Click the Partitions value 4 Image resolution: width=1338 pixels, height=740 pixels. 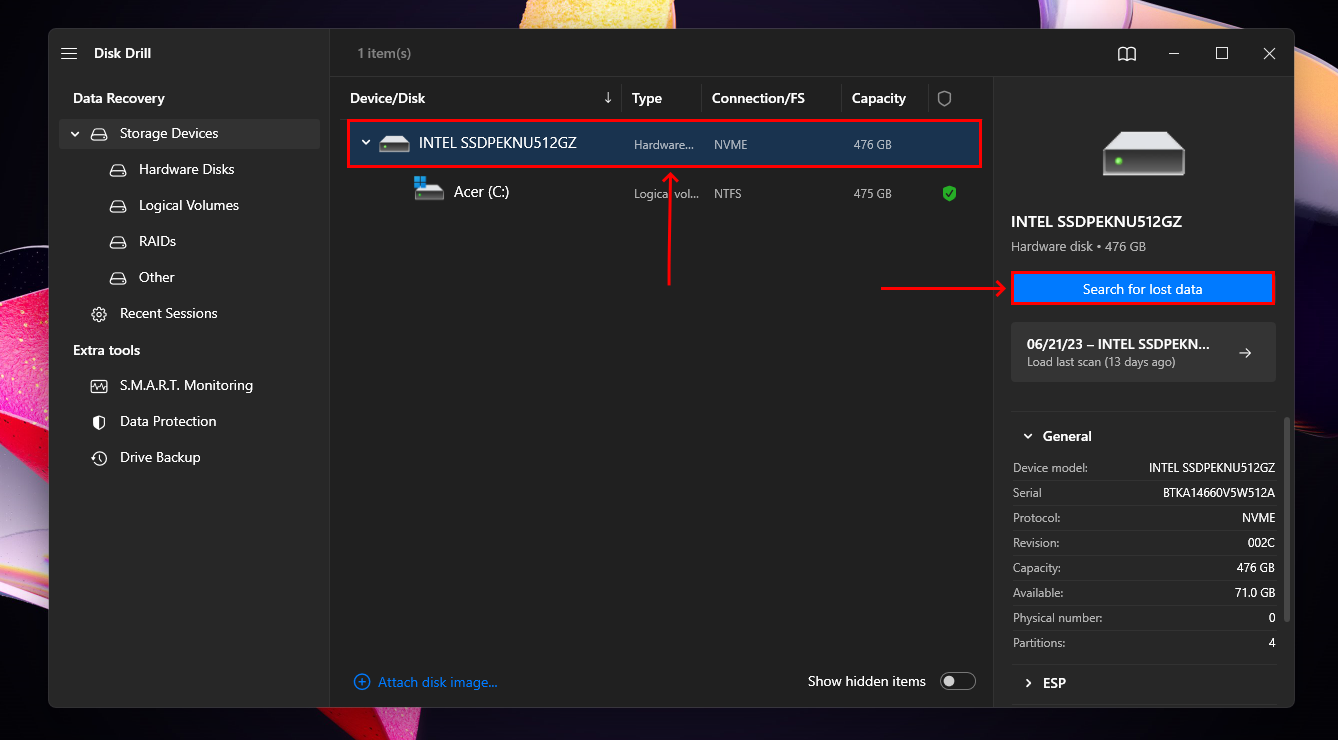point(1272,643)
